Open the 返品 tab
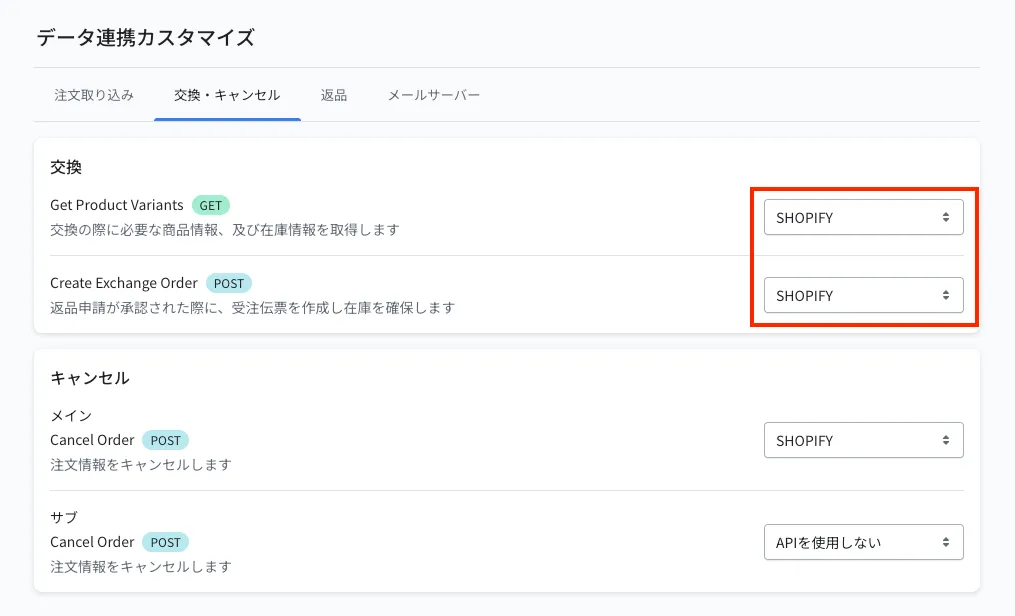Screen dimensions: 1015x616 click(x=333, y=95)
